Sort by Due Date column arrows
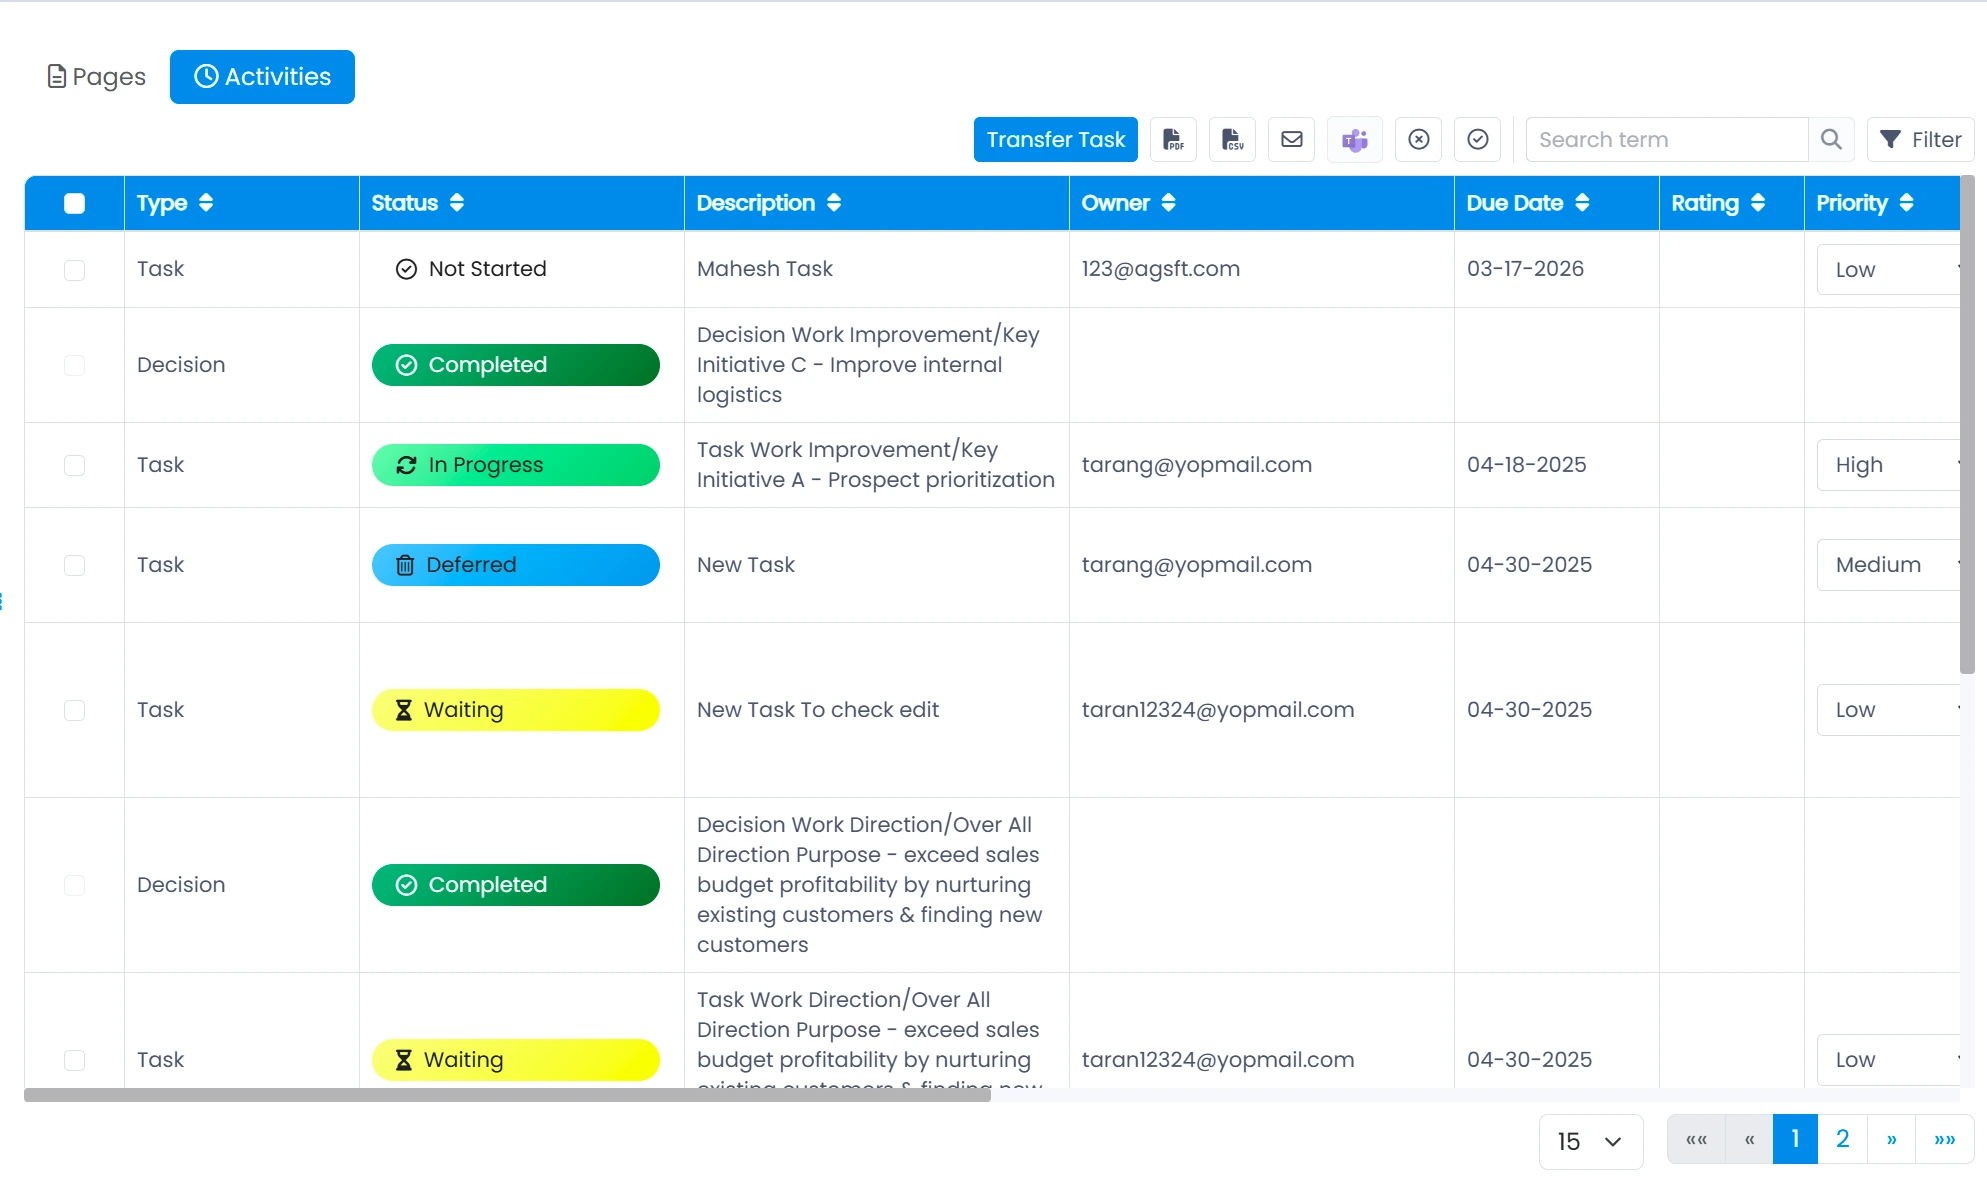The height and width of the screenshot is (1204, 1987). (1582, 203)
